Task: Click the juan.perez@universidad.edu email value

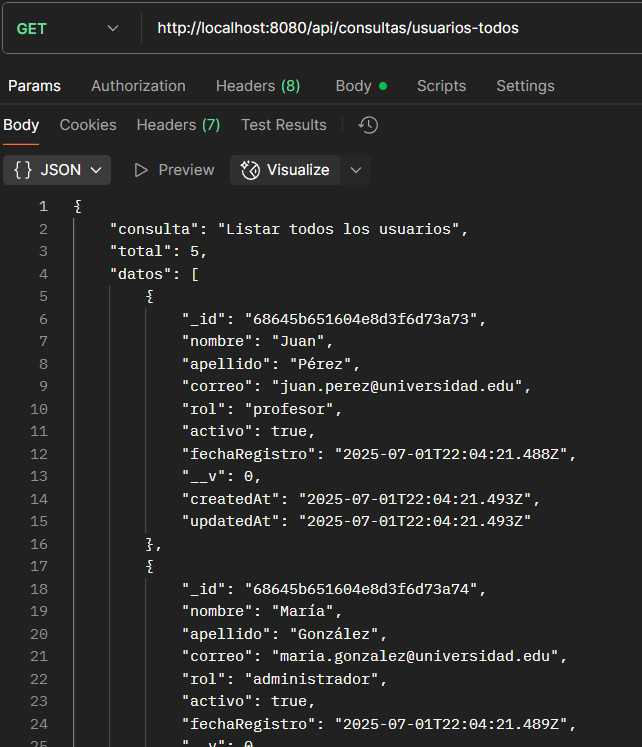Action: (397, 386)
